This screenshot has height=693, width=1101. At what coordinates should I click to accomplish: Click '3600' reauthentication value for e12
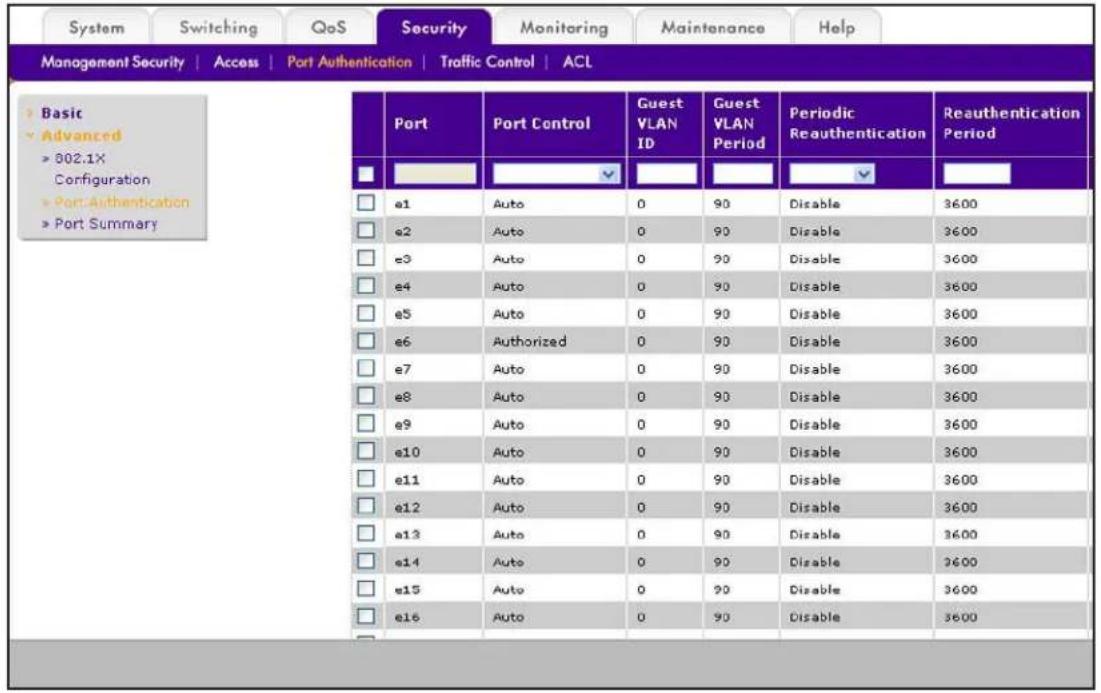(x=961, y=507)
